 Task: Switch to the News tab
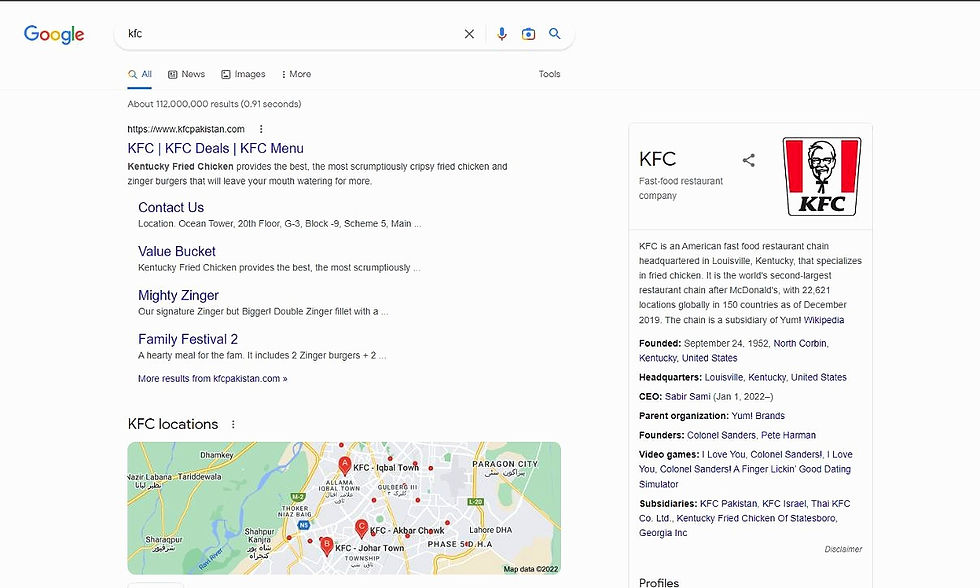(x=186, y=74)
